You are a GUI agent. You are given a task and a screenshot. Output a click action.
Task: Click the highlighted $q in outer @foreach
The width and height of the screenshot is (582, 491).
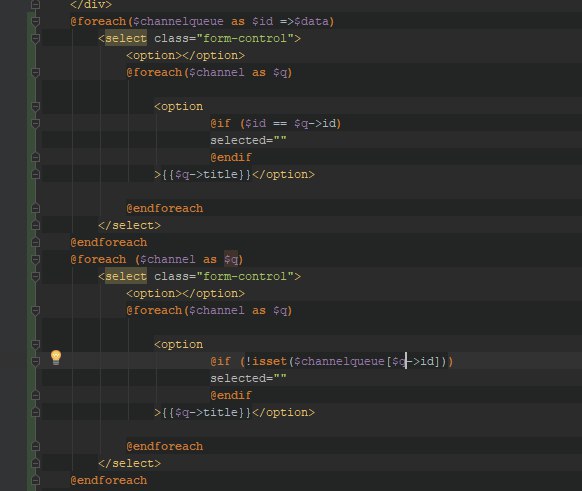pyautogui.click(x=231, y=259)
